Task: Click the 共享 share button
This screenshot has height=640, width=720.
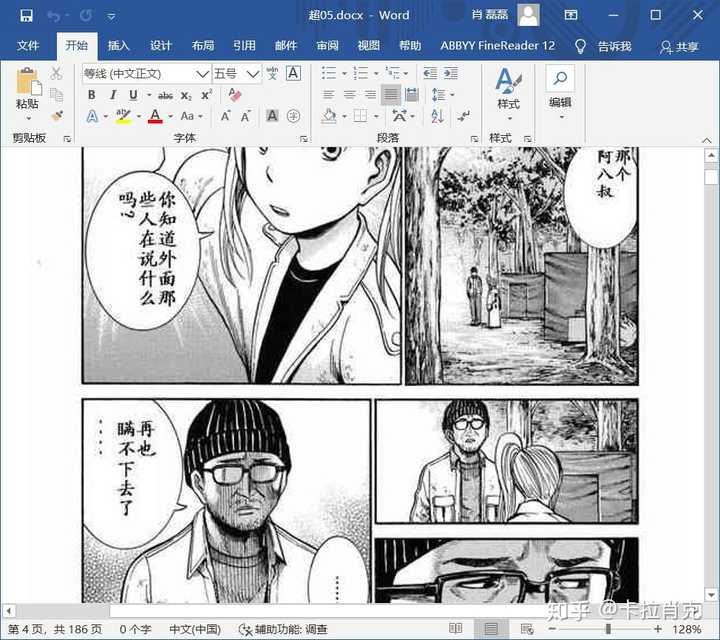Action: point(679,47)
